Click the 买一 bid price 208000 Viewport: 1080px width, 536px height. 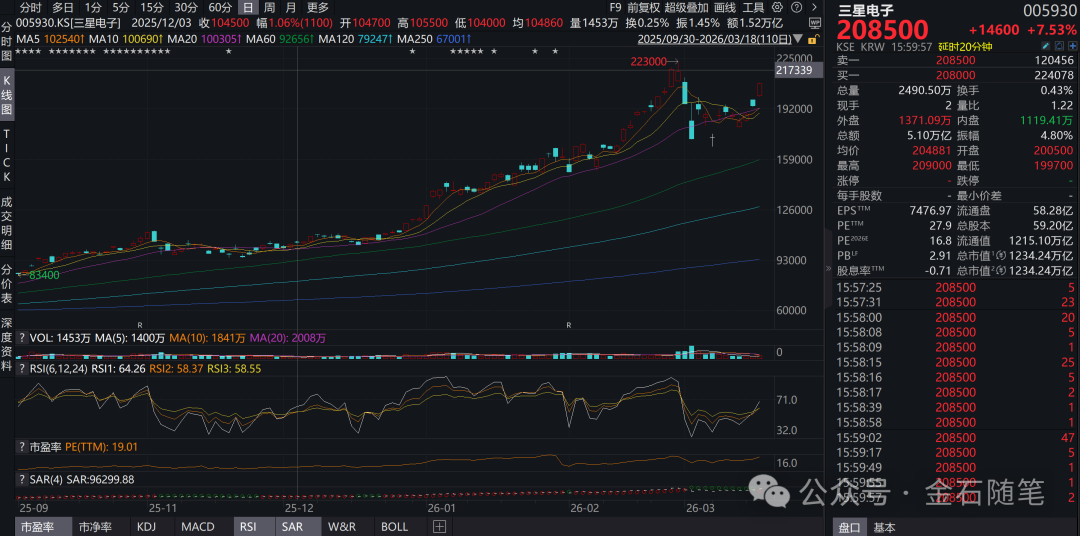[953, 75]
